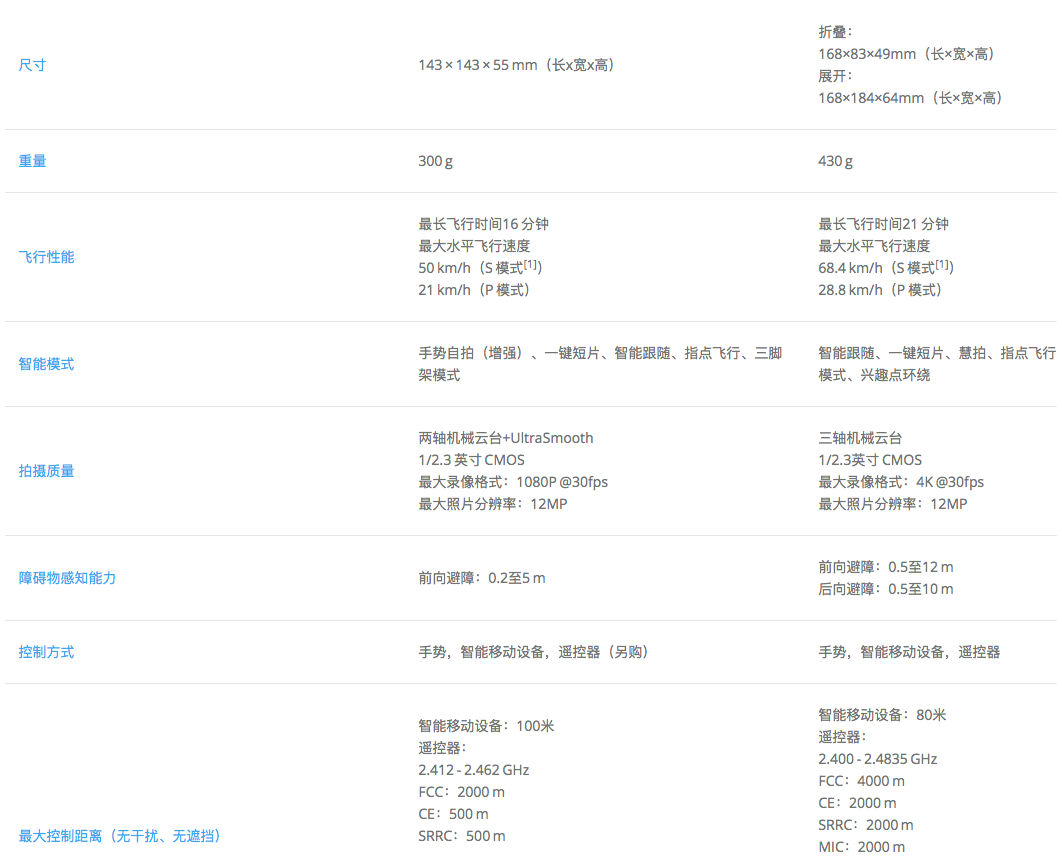Open footnote [1] beside 68.4 km/h
Viewport: 1062px width, 862px height.
pos(943,265)
